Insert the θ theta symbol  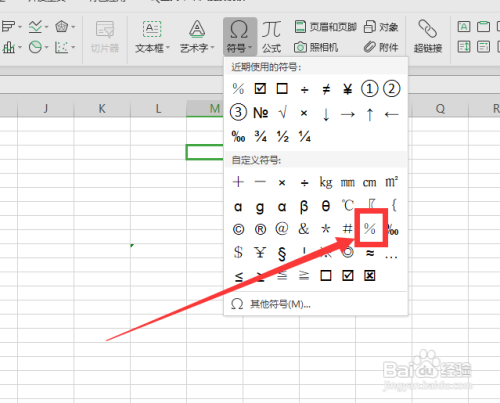326,206
